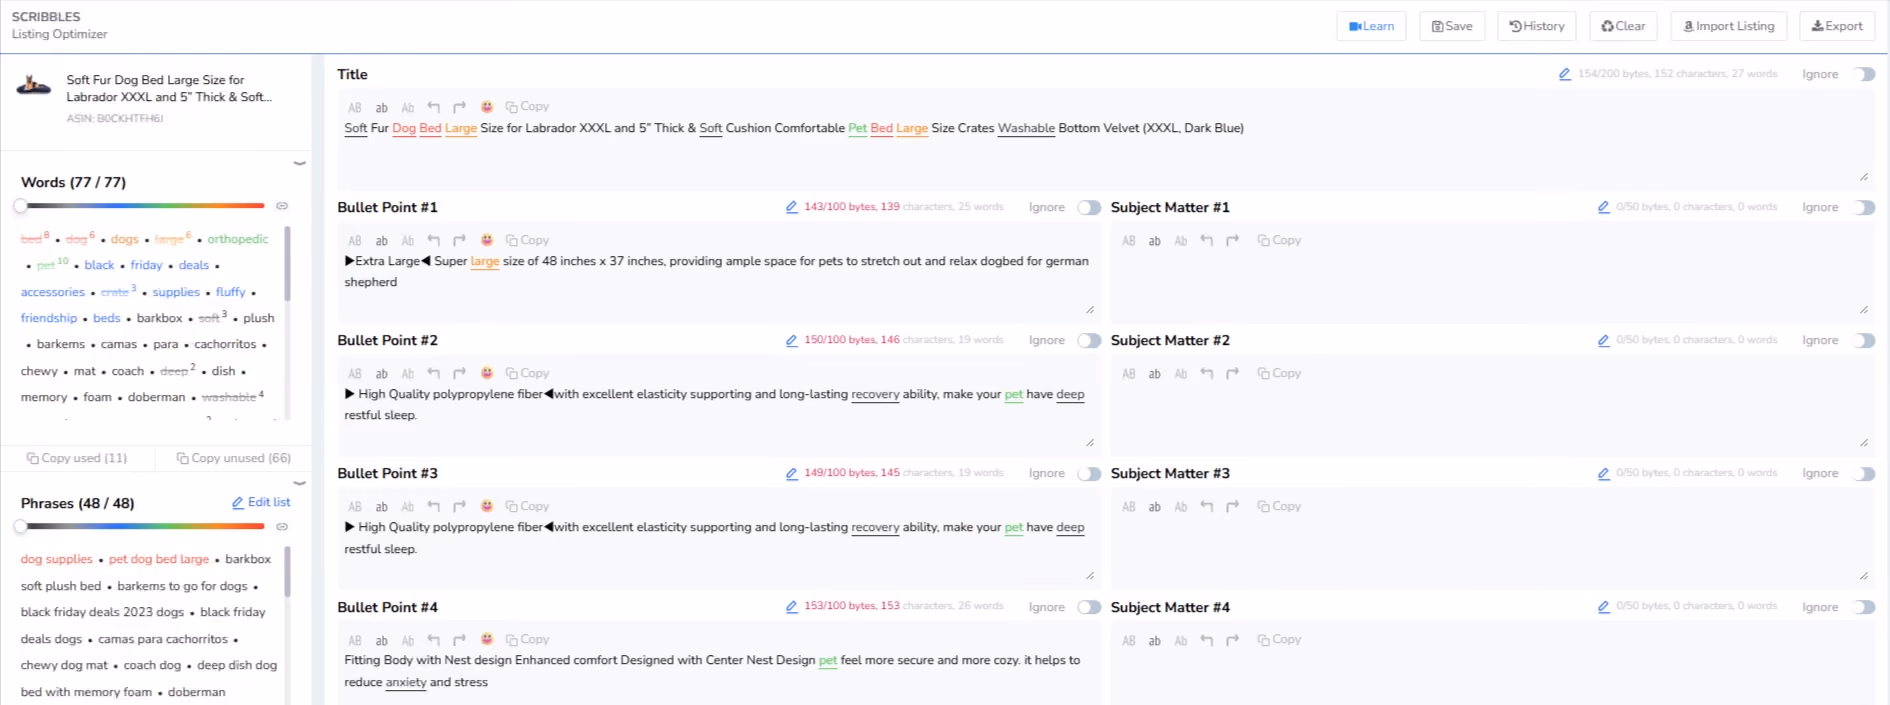Image resolution: width=1890 pixels, height=705 pixels.
Task: Click pencil icon beside Bullet Point #1 byte count
Action: pyautogui.click(x=791, y=207)
